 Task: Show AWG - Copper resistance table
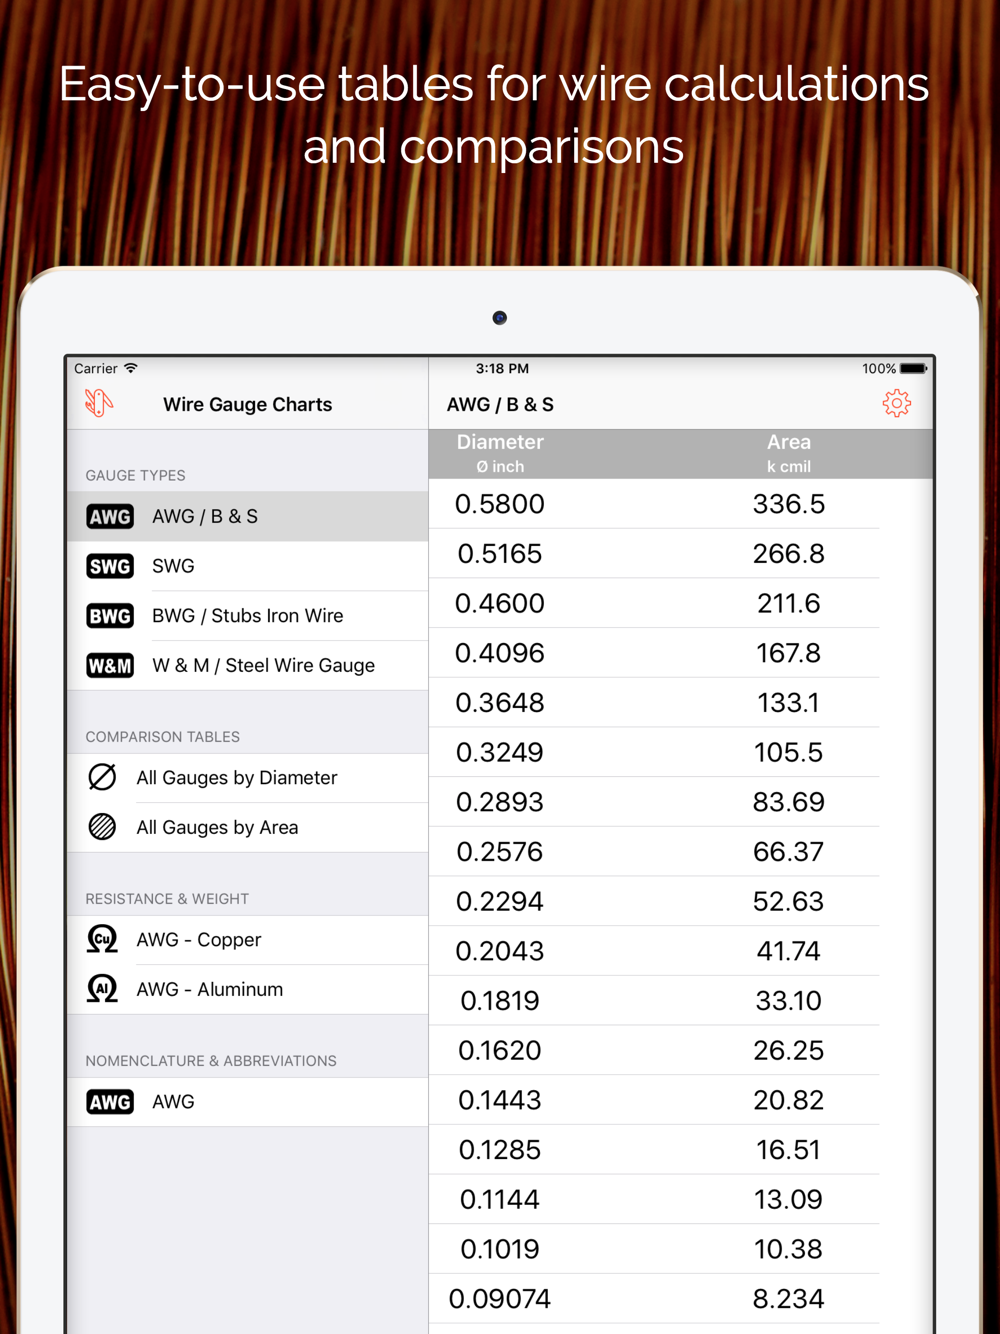pyautogui.click(x=248, y=940)
